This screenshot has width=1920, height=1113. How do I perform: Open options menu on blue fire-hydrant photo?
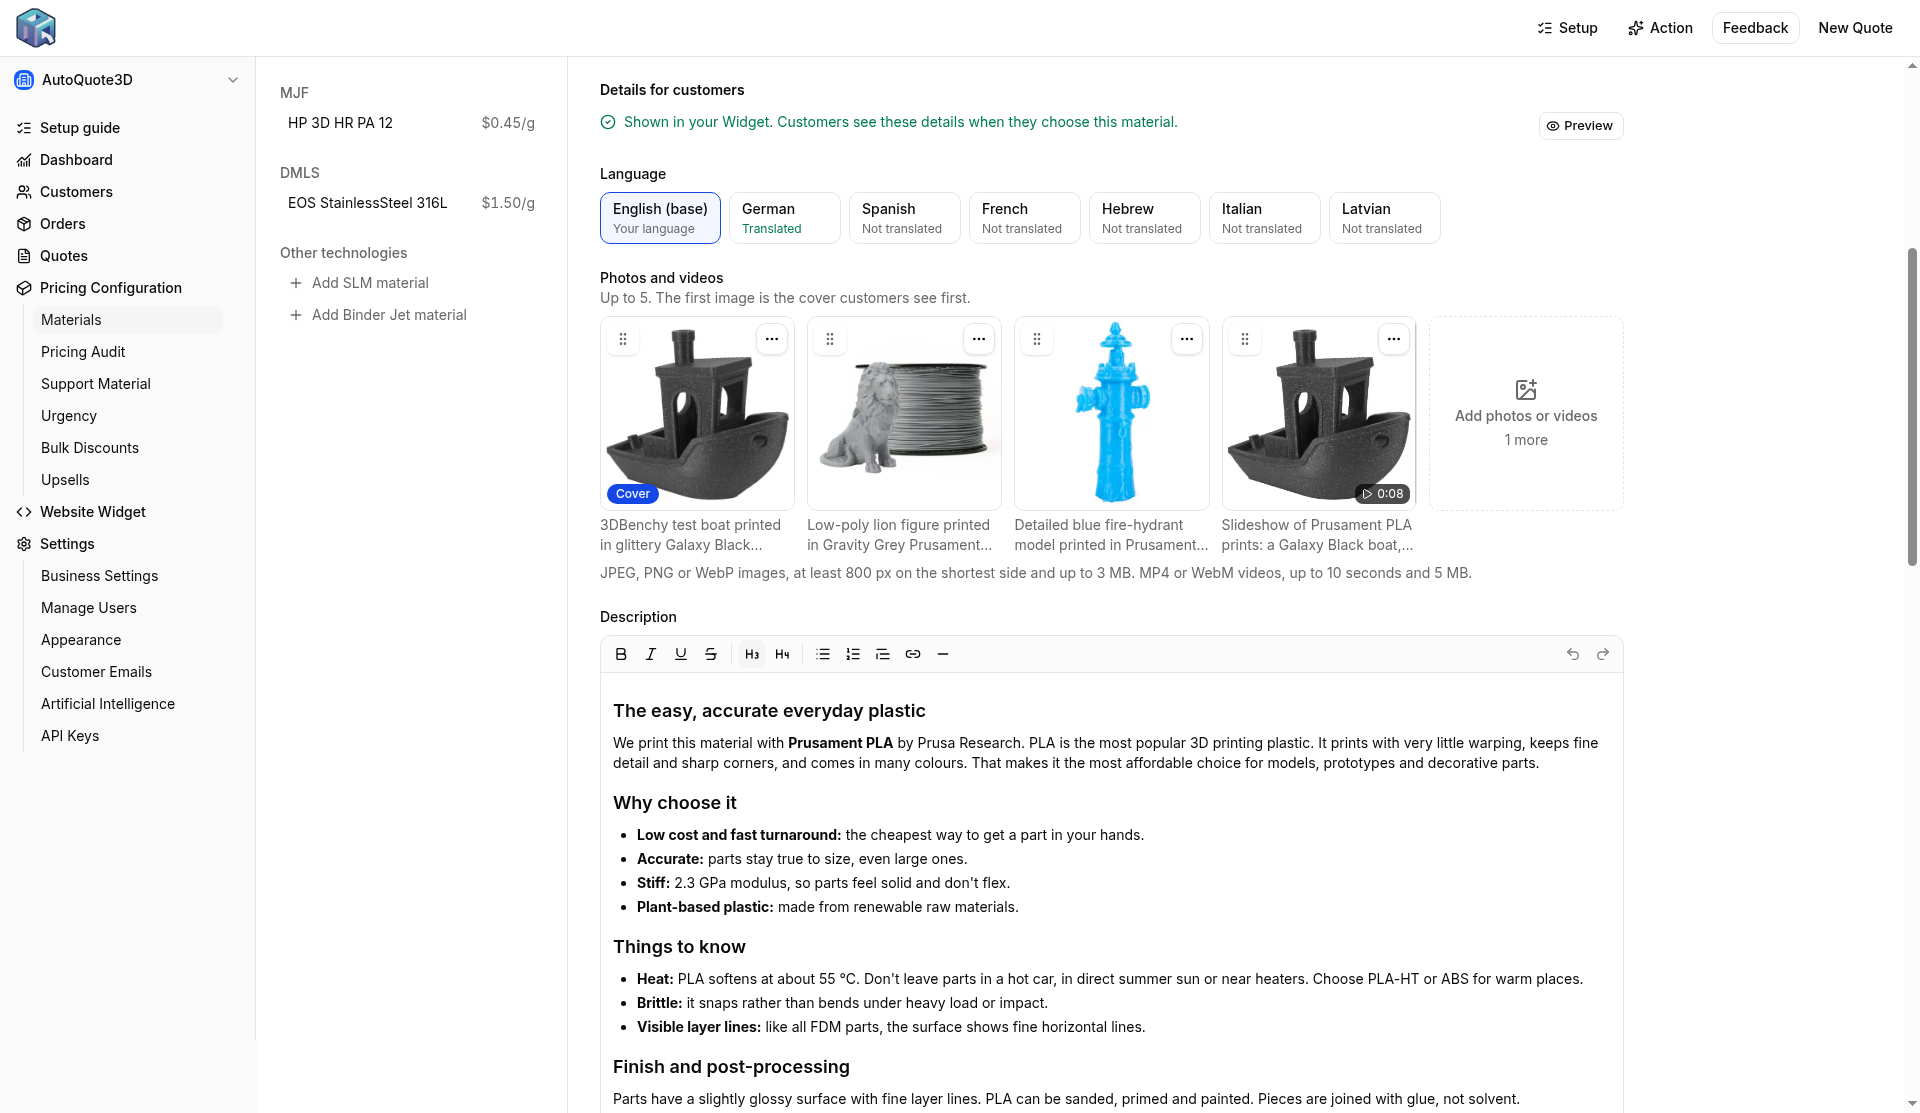click(1187, 339)
